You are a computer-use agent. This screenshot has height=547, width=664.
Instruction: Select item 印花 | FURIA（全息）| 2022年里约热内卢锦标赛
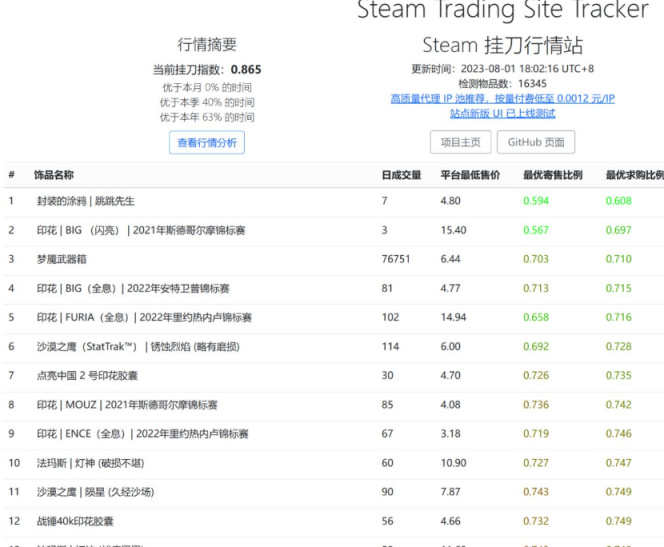click(144, 318)
